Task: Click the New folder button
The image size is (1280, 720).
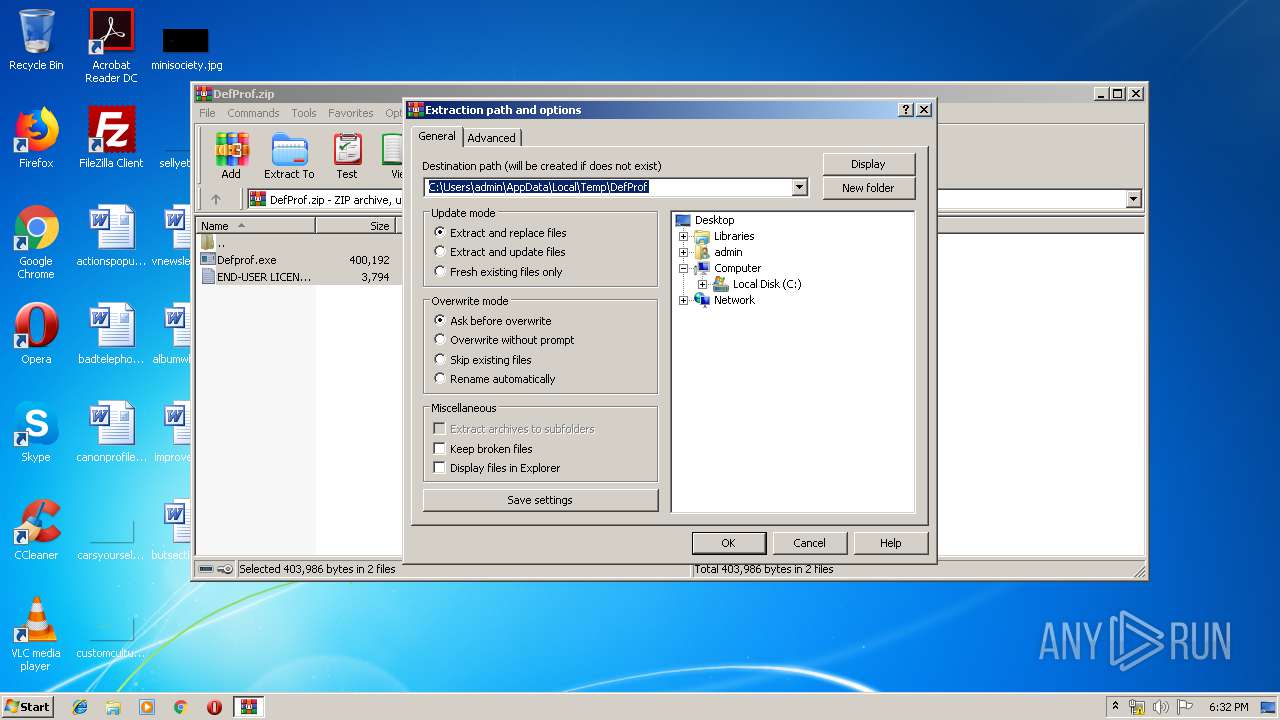Action: click(x=868, y=188)
